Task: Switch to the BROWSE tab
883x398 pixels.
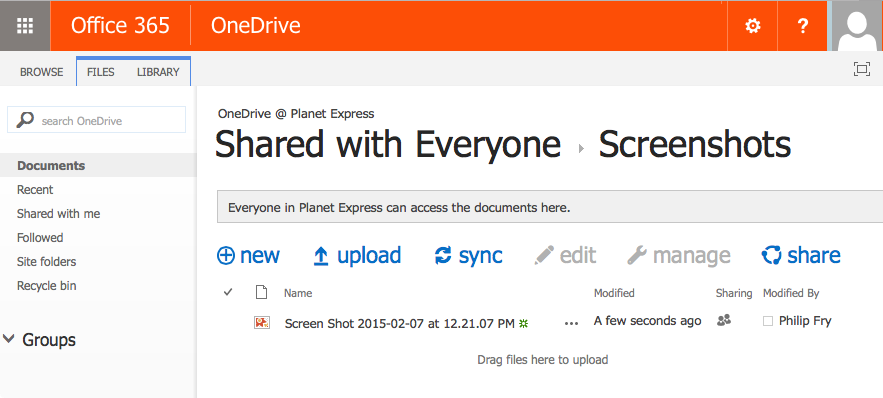Action: (42, 72)
